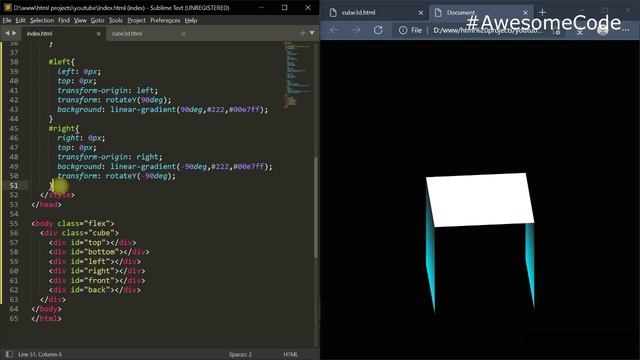Click the #right selector on line 45
The height and width of the screenshot is (360, 640).
(x=64, y=128)
